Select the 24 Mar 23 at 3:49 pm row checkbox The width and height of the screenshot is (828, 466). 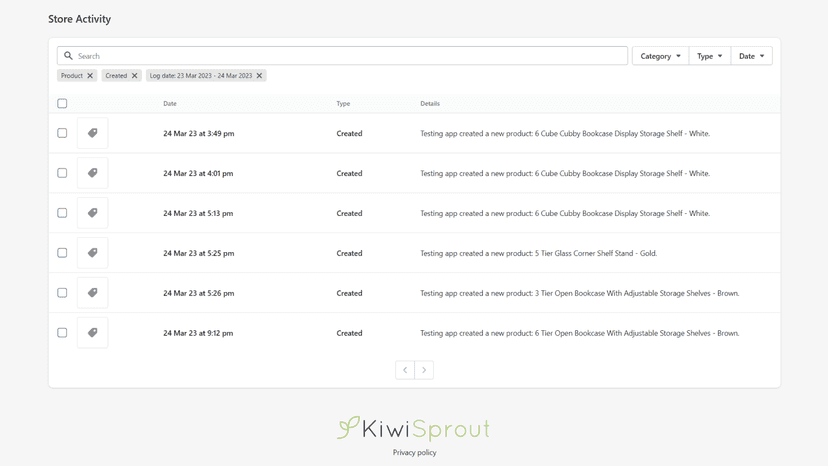pyautogui.click(x=62, y=133)
